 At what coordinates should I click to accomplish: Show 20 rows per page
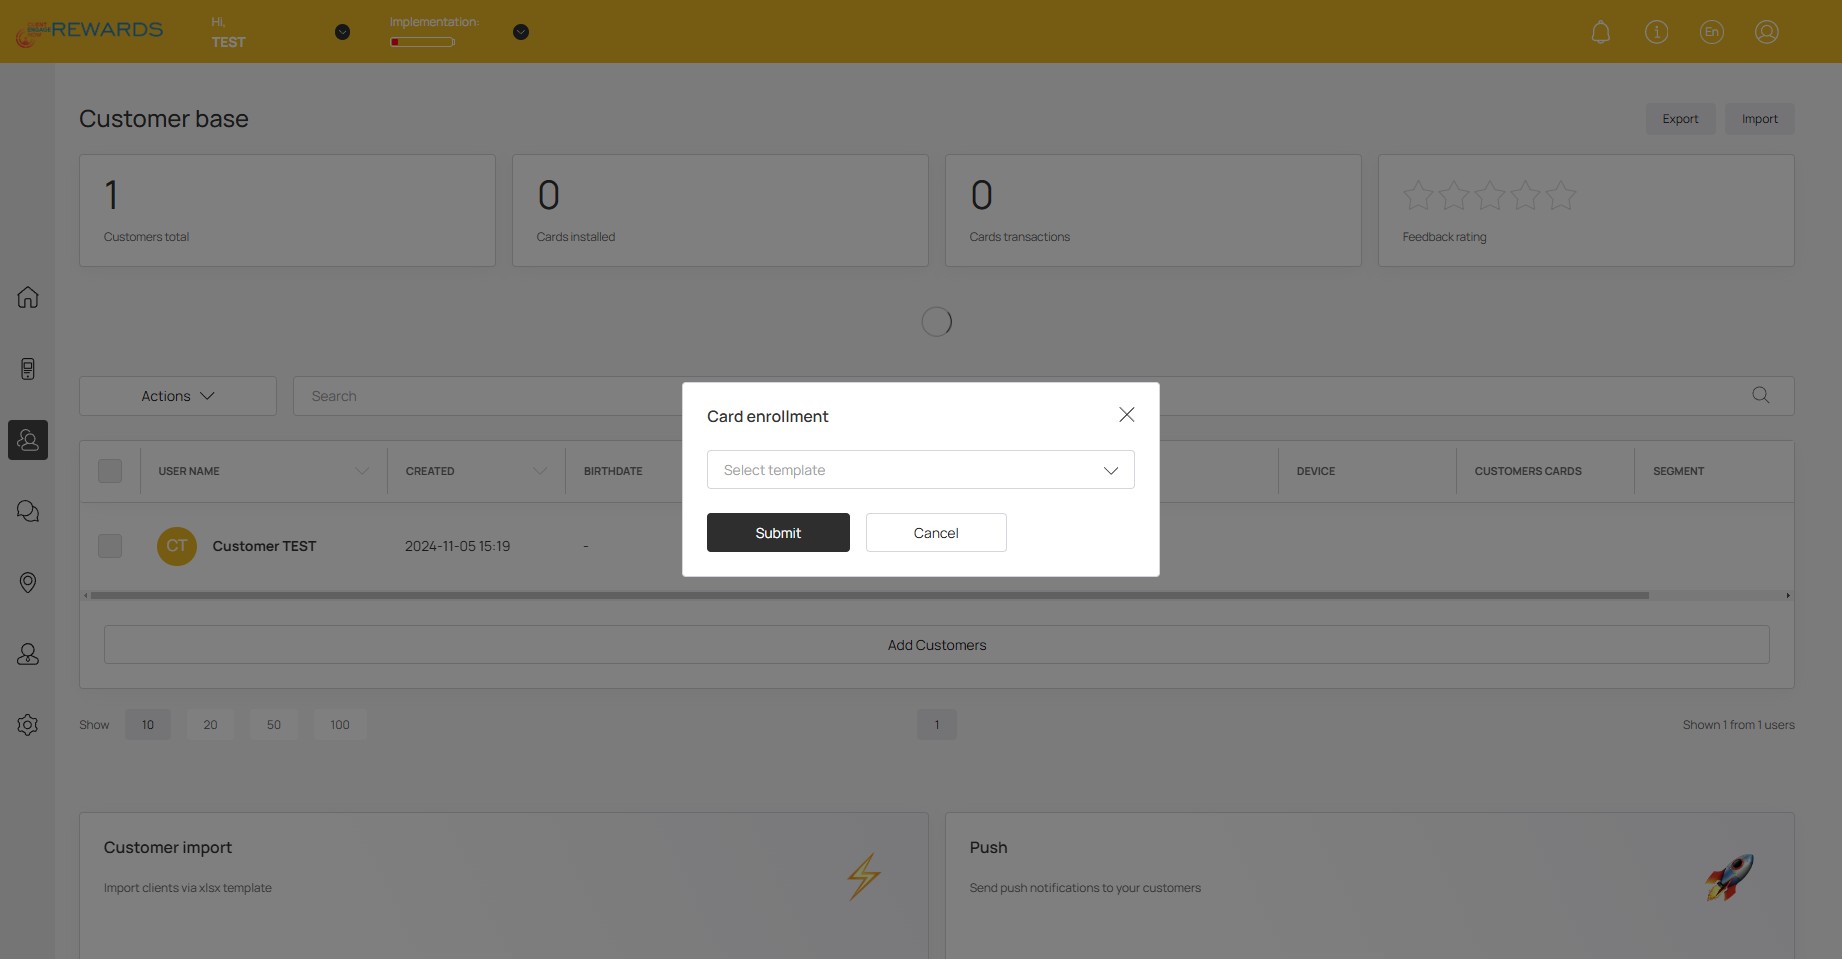tap(210, 725)
